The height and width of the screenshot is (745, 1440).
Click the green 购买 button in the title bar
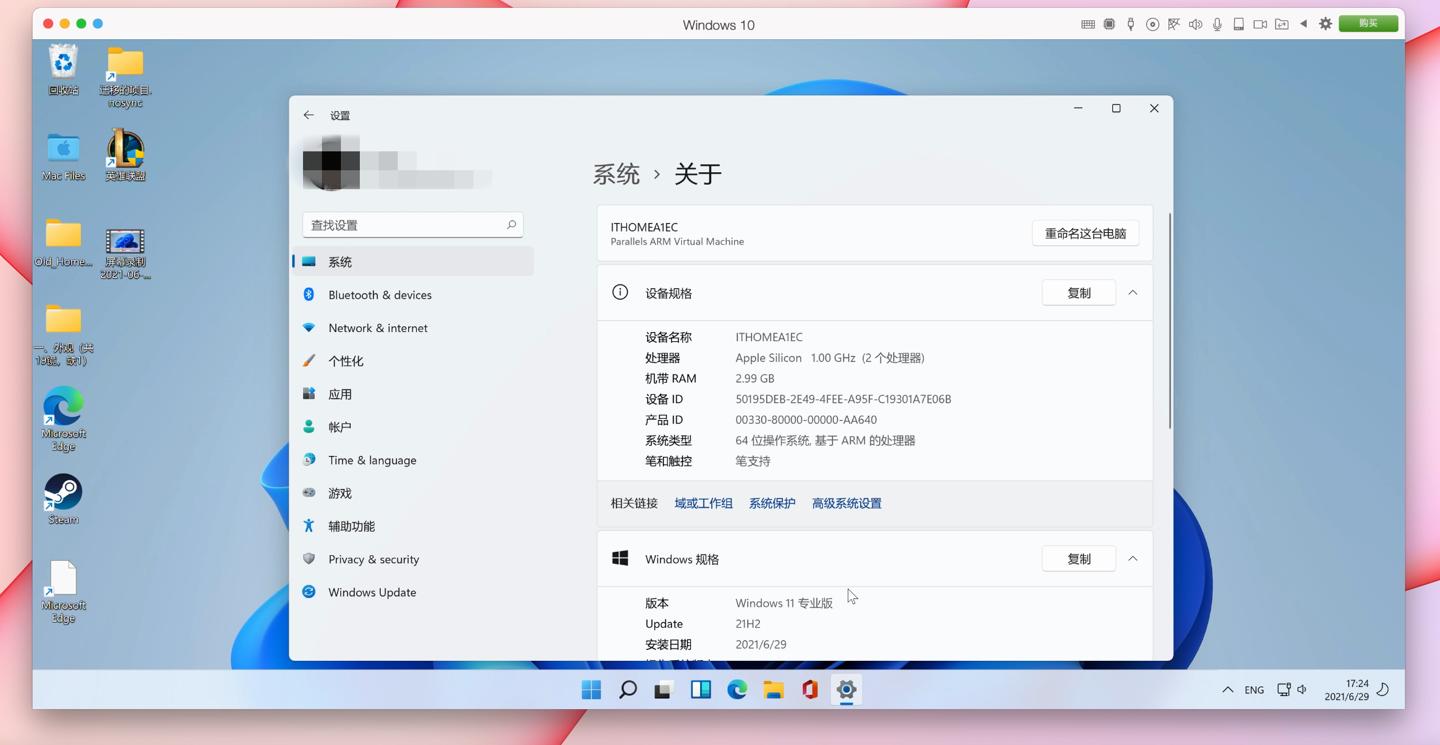(x=1368, y=22)
